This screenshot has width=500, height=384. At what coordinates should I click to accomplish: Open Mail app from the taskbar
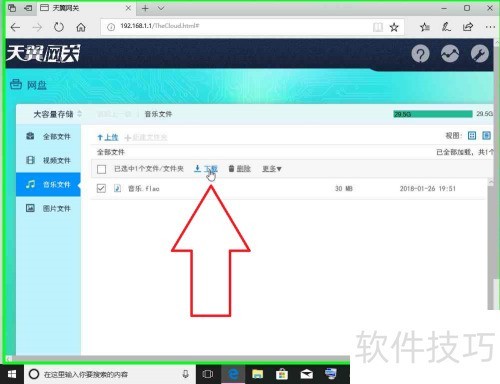[x=306, y=374]
